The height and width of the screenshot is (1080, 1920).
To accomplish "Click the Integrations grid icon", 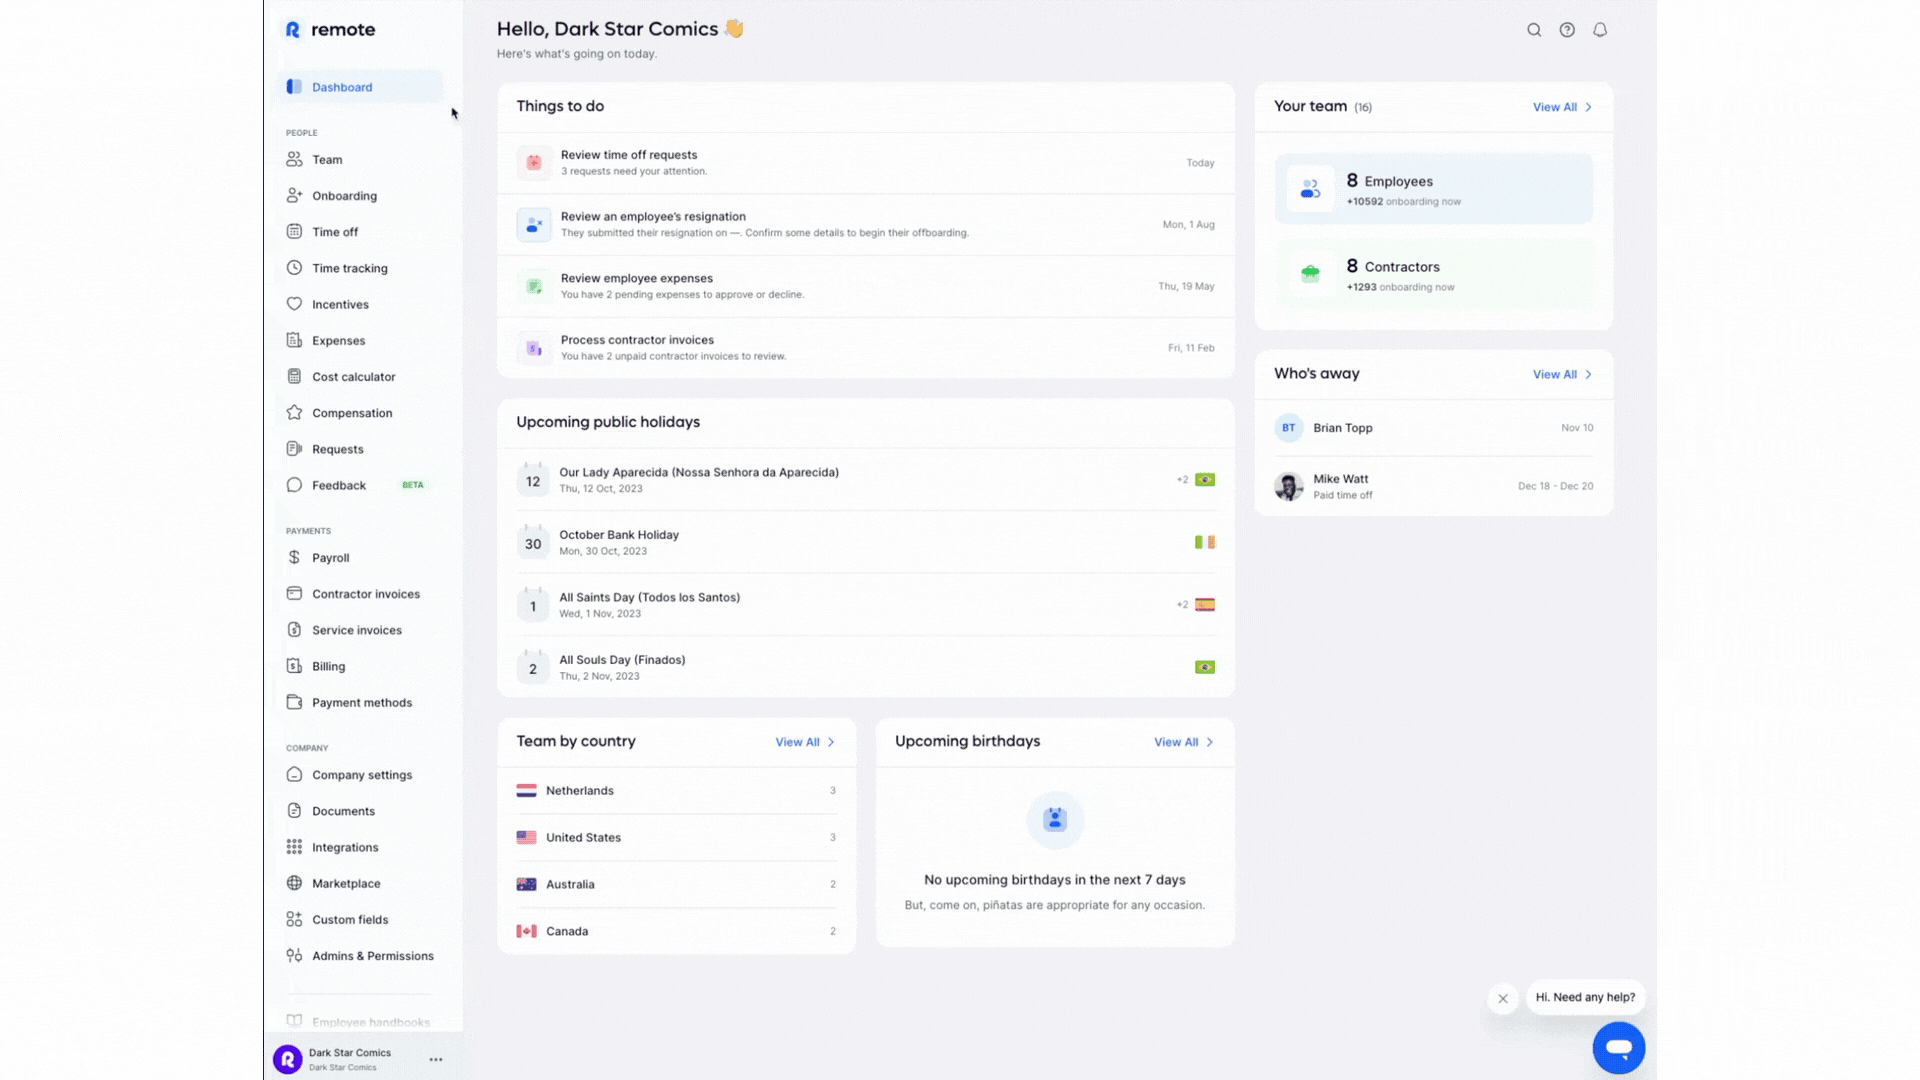I will 294,847.
